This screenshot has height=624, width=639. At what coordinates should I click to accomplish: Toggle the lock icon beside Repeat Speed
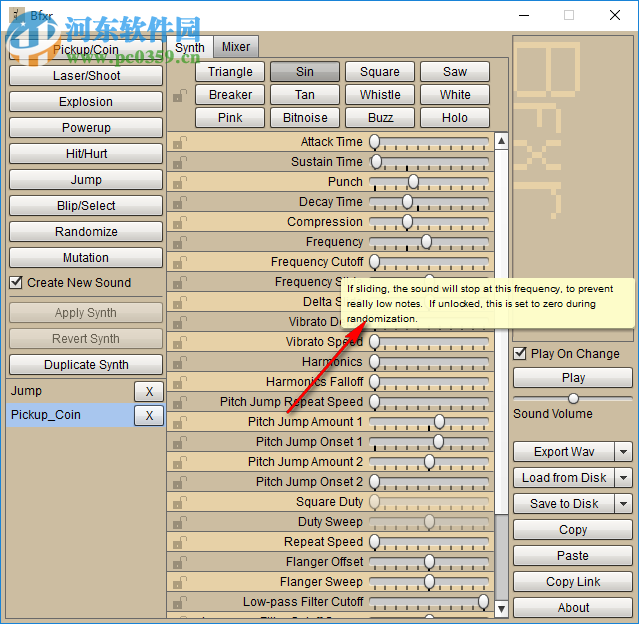click(179, 542)
